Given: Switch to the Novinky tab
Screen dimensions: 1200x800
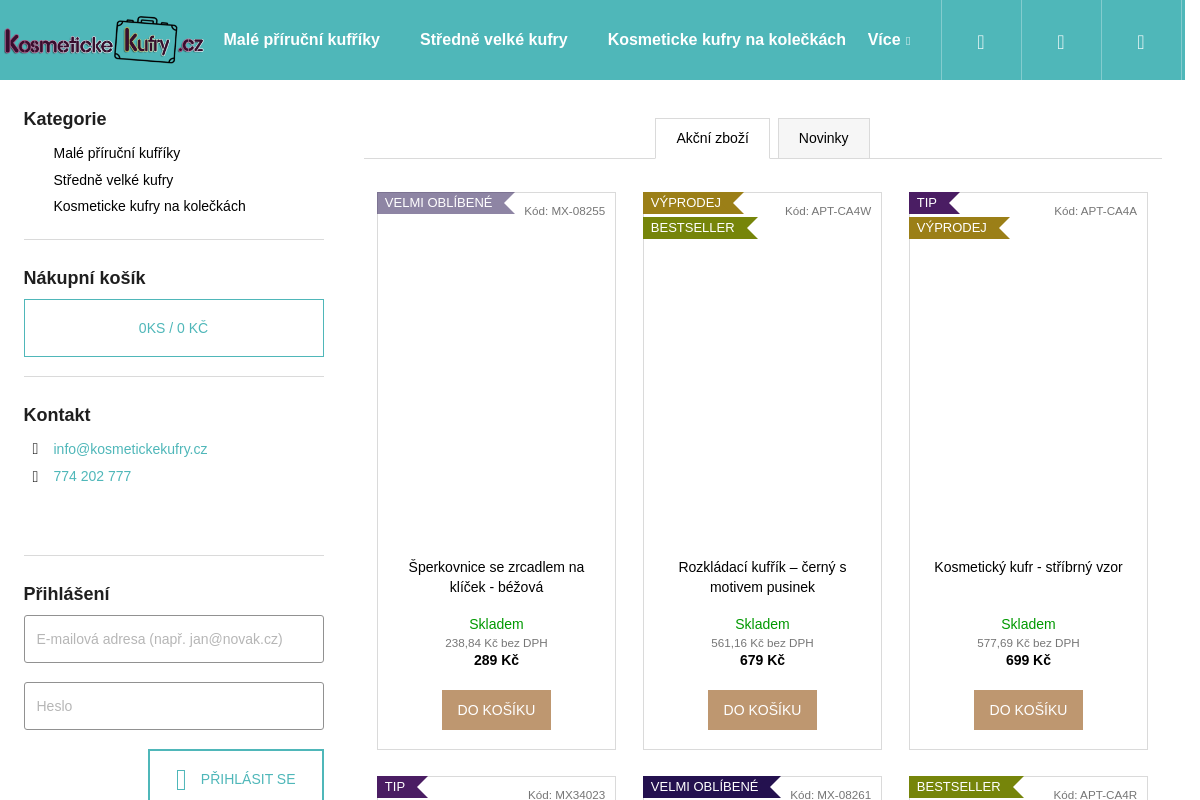Looking at the screenshot, I should pyautogui.click(x=823, y=138).
